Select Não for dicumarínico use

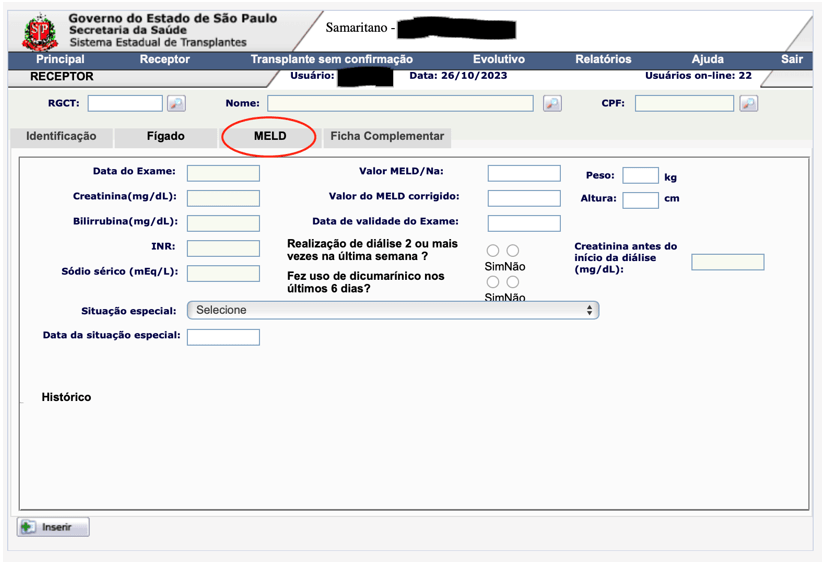tap(513, 282)
